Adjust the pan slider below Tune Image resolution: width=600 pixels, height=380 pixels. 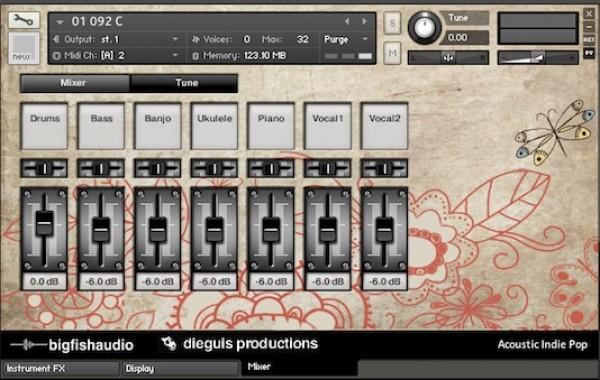click(x=448, y=57)
